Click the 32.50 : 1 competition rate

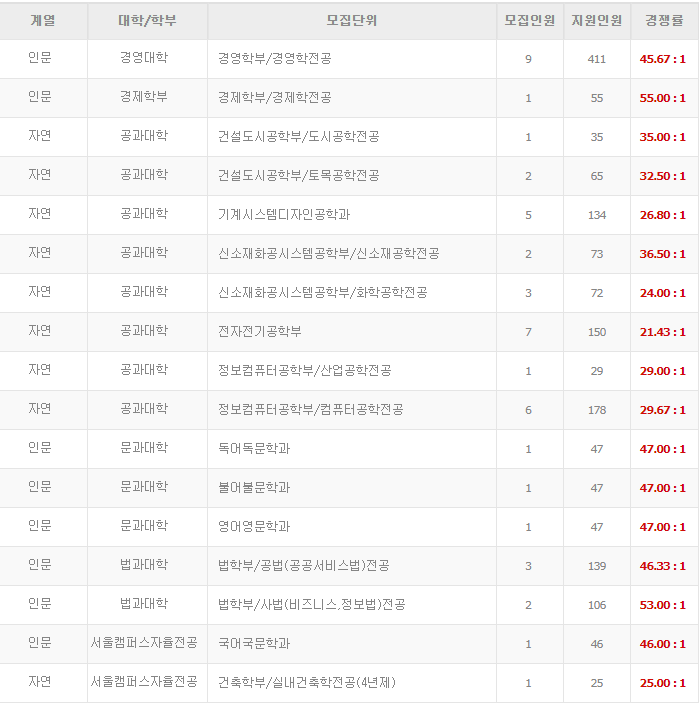[x=662, y=176]
